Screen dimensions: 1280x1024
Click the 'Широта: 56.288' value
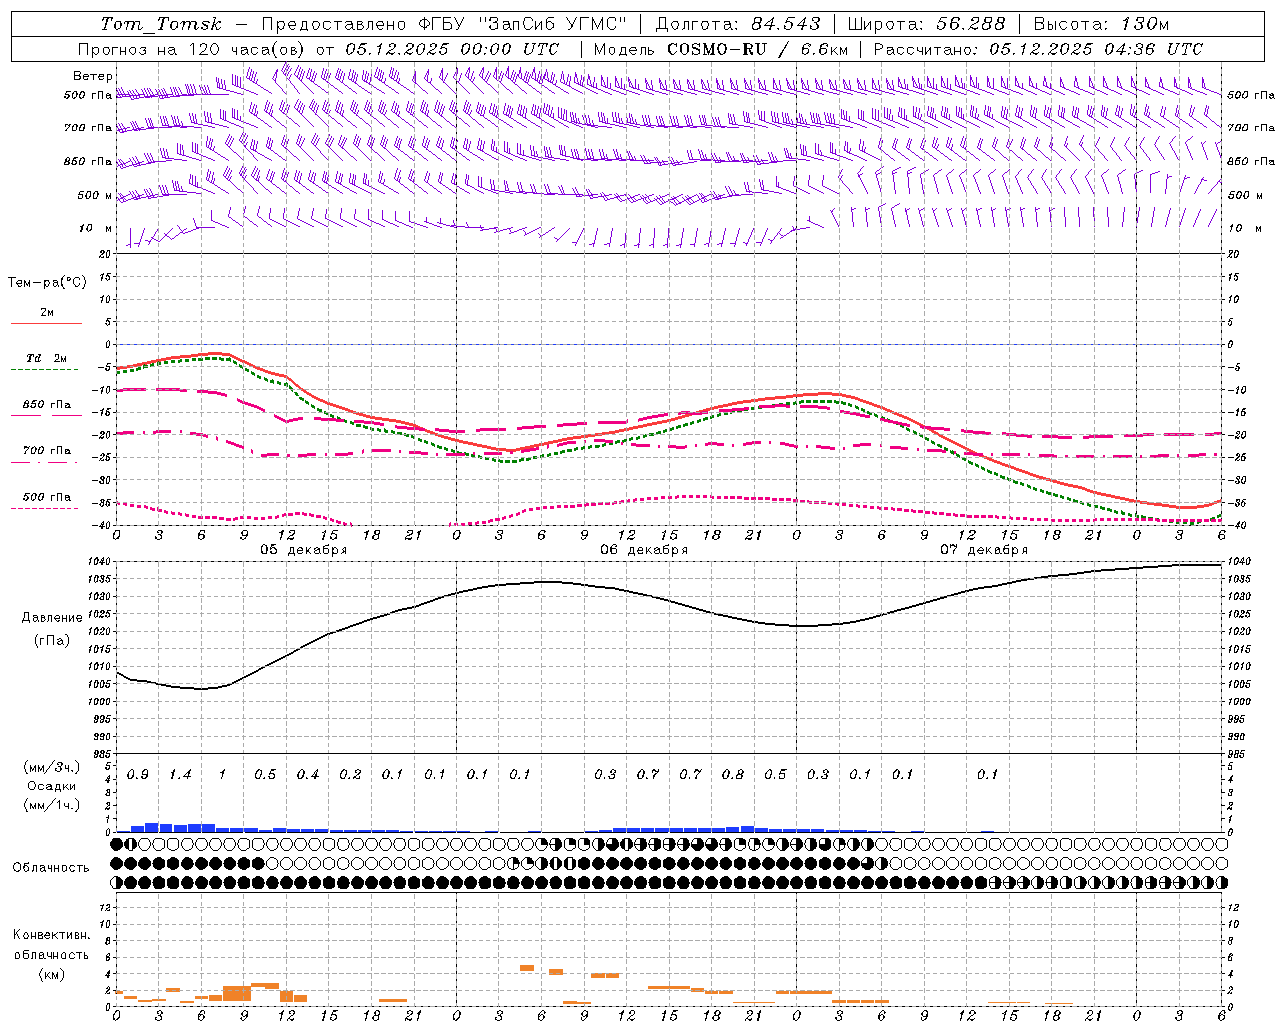[x=926, y=24]
